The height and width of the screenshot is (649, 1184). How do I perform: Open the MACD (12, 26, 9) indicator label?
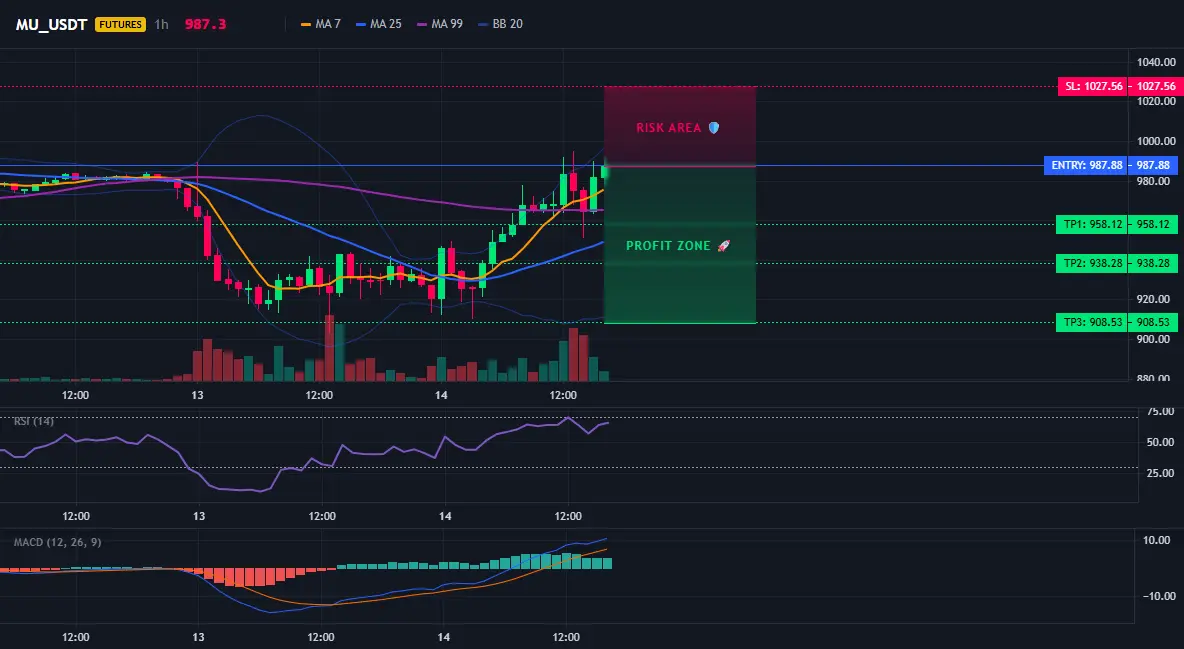pyautogui.click(x=57, y=542)
